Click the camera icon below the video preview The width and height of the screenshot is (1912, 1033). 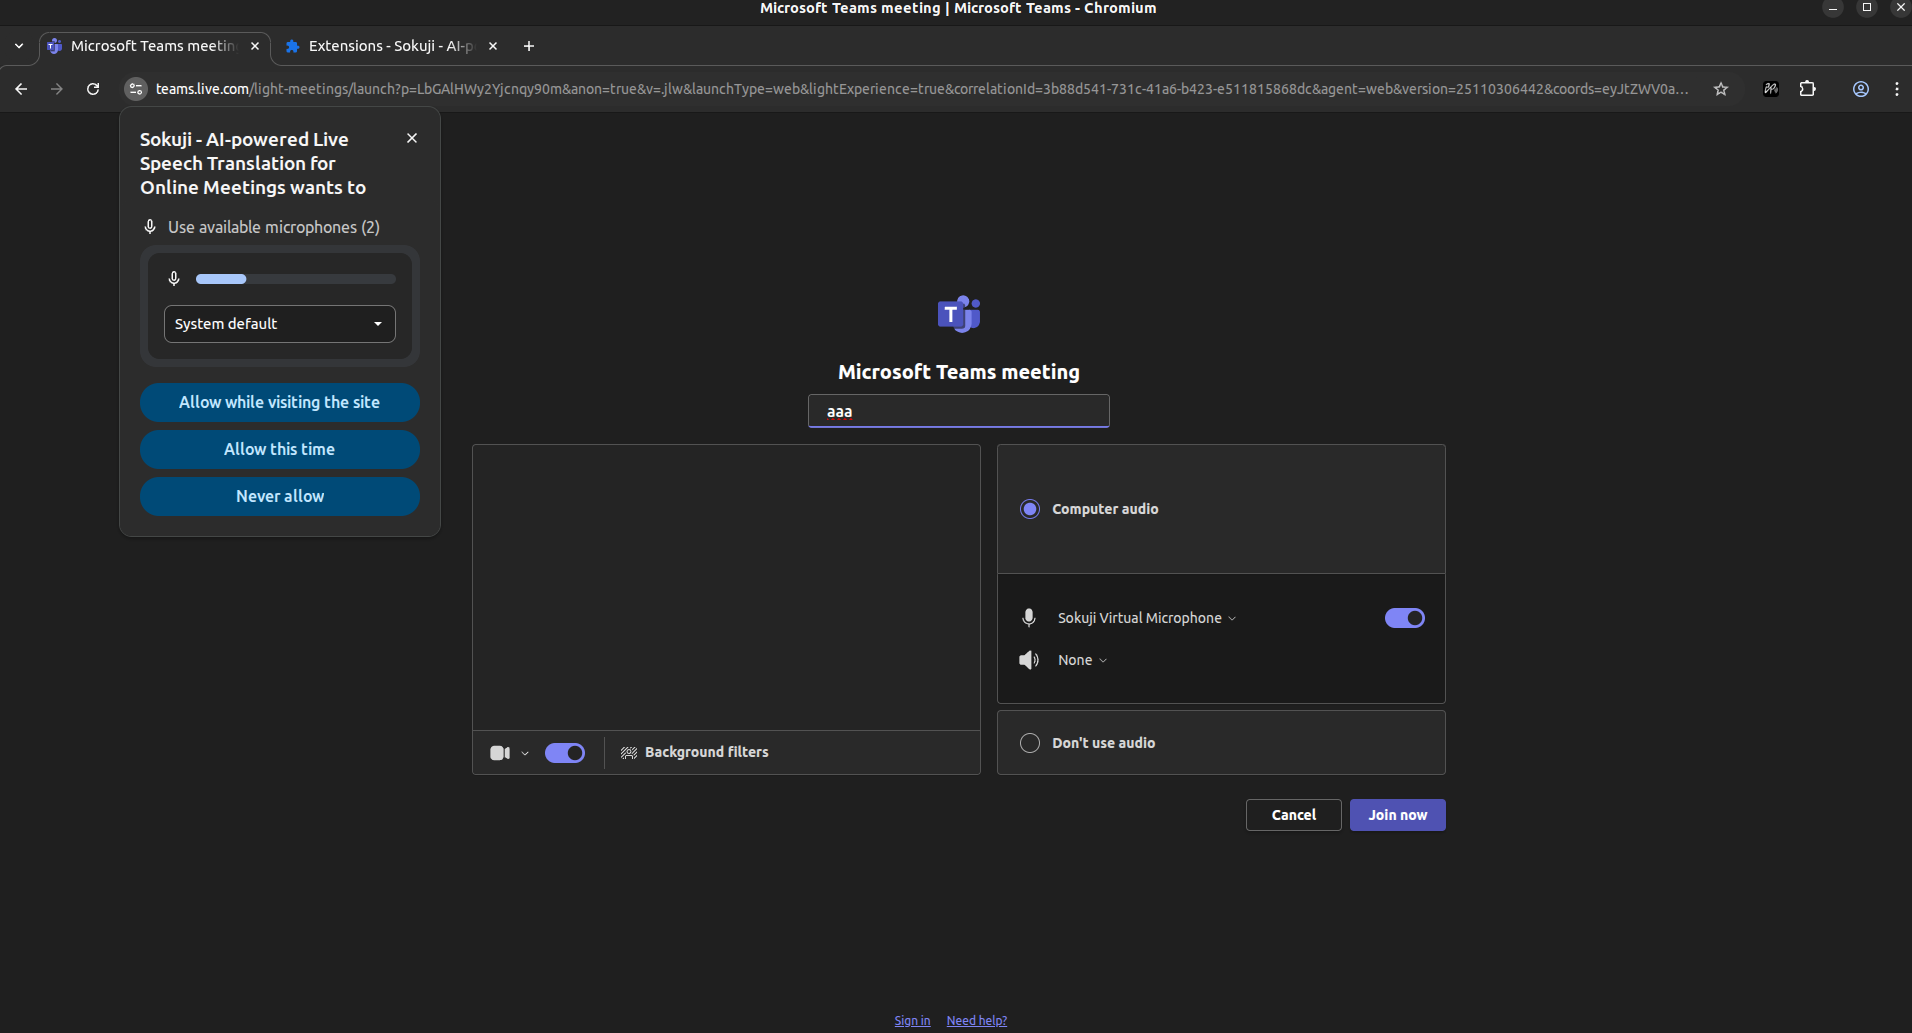[x=500, y=753]
